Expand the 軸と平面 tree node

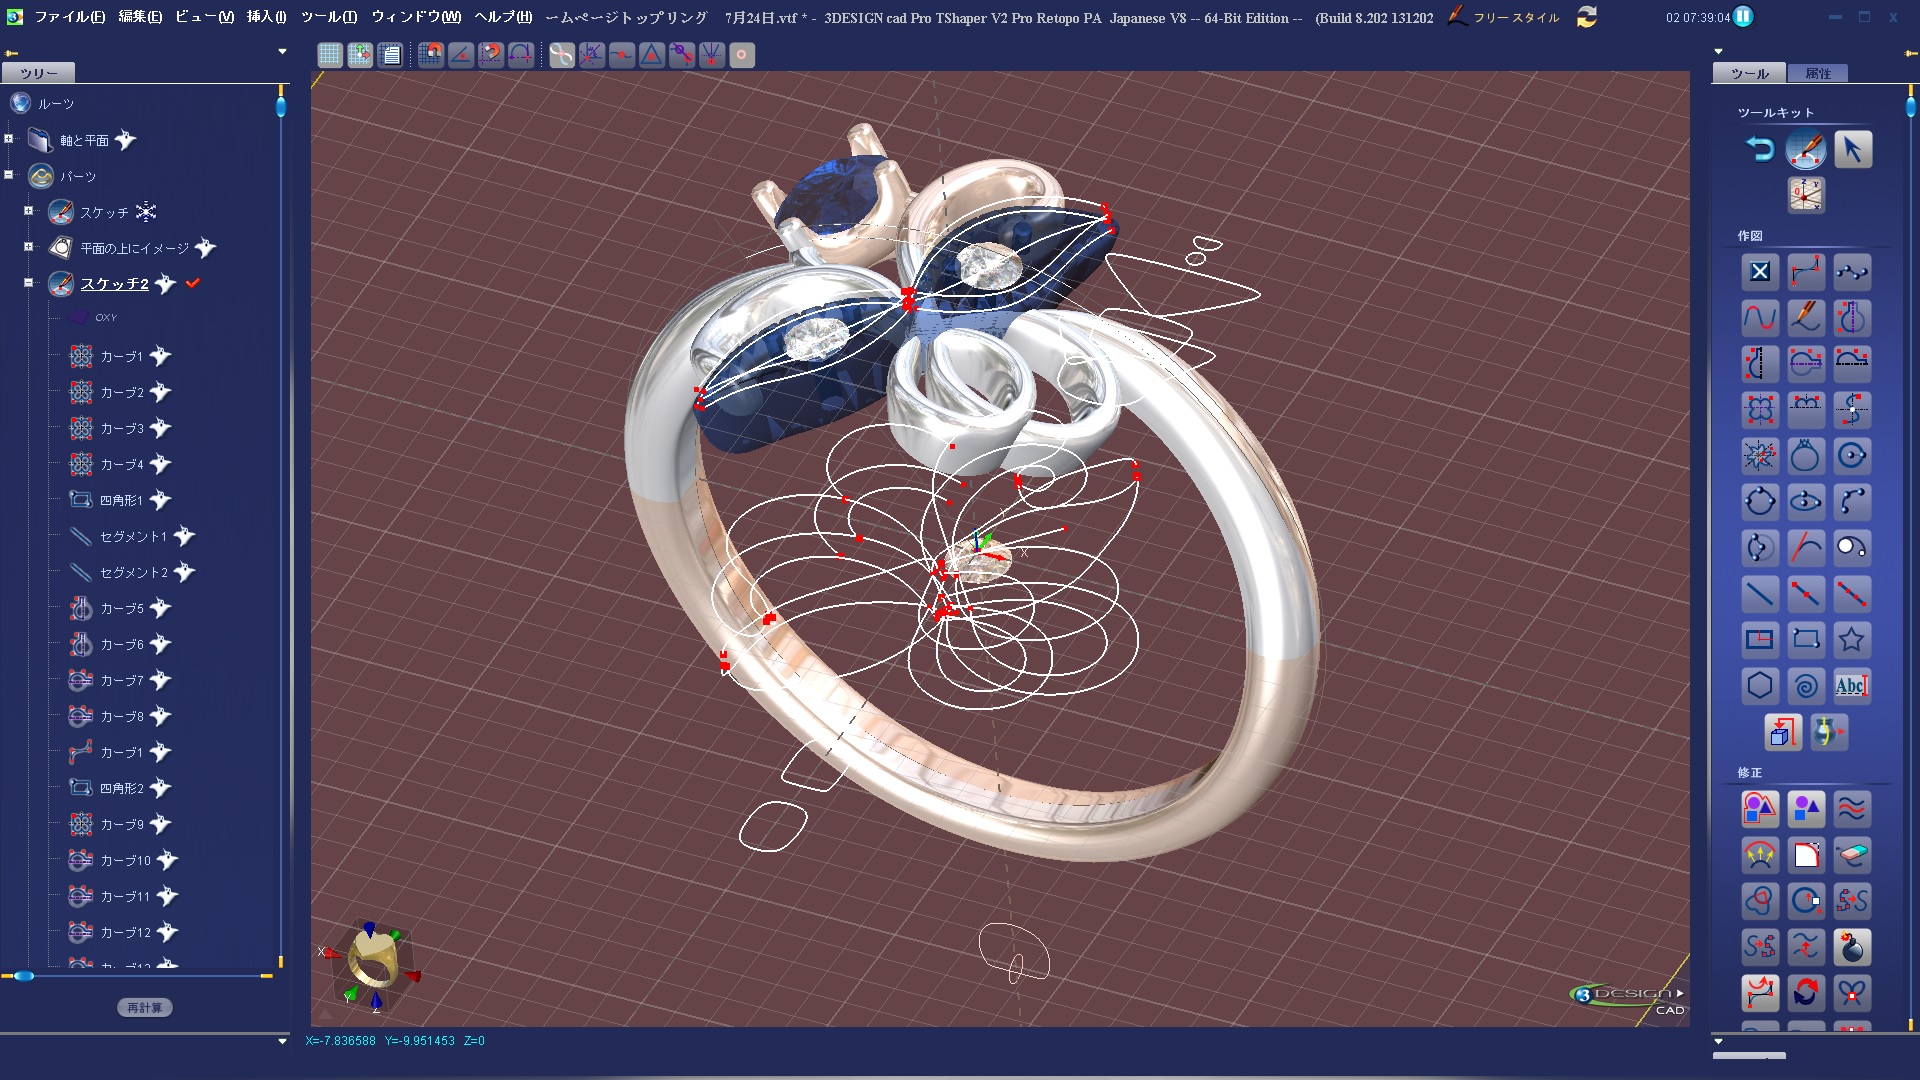tap(9, 139)
